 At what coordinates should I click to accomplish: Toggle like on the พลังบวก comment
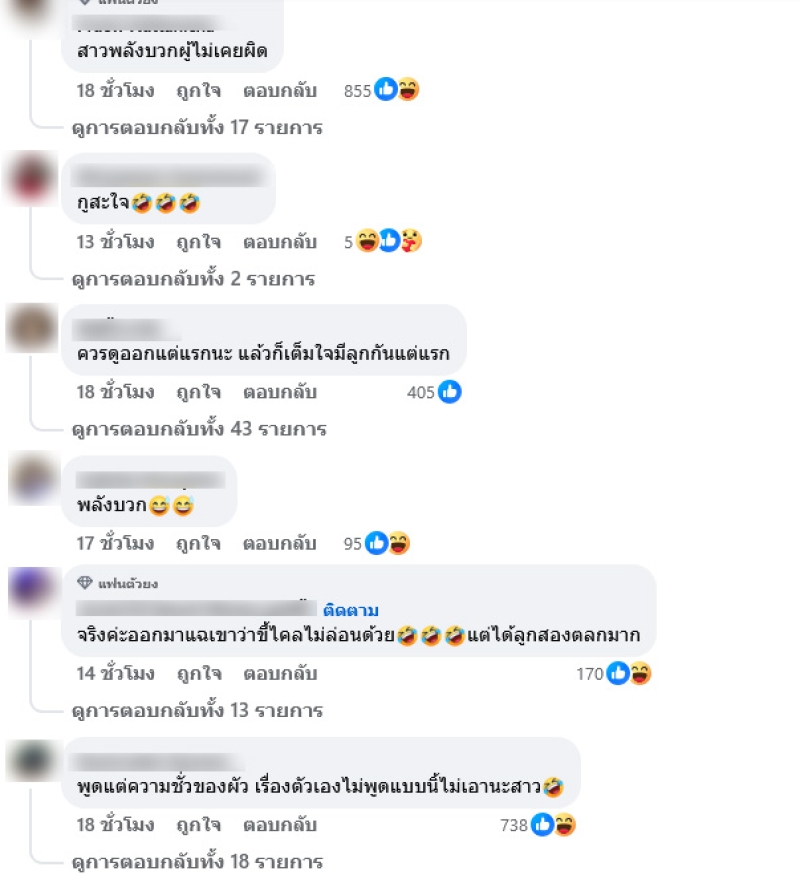coord(198,543)
